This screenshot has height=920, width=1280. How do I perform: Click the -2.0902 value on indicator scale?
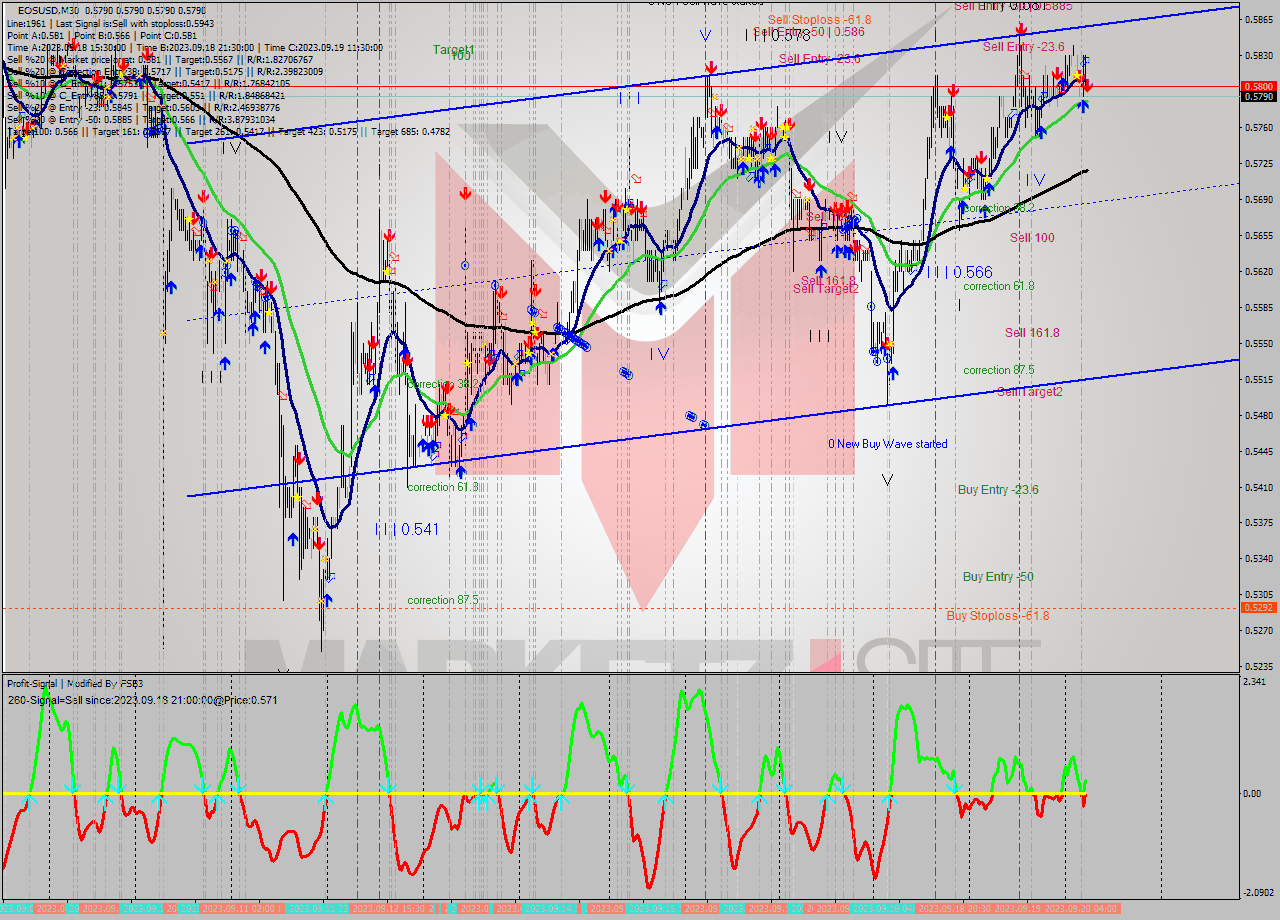click(1258, 892)
